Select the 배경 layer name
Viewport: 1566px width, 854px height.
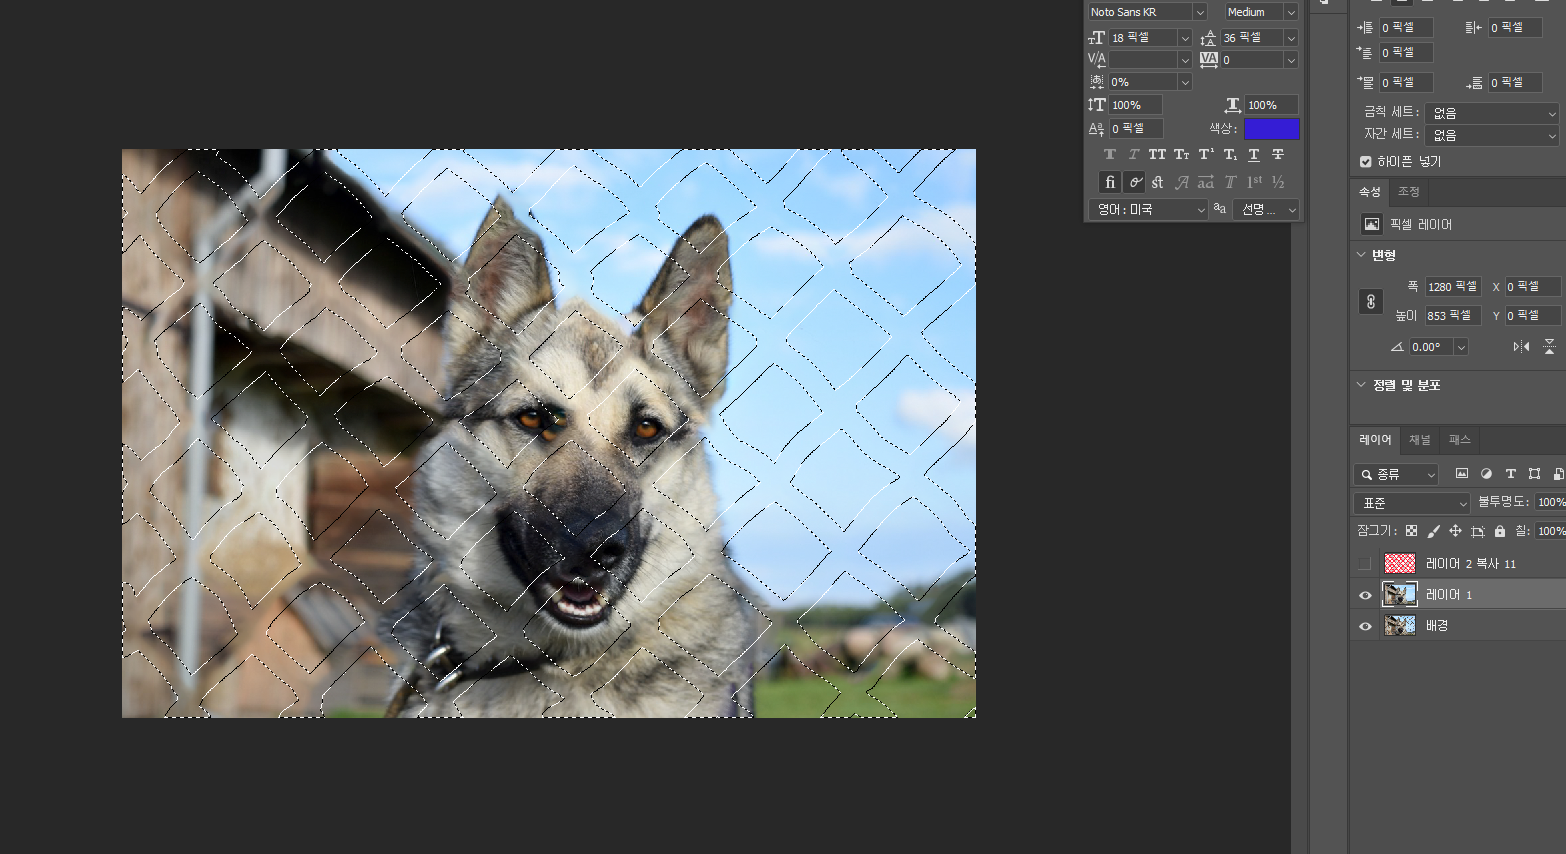click(1437, 626)
